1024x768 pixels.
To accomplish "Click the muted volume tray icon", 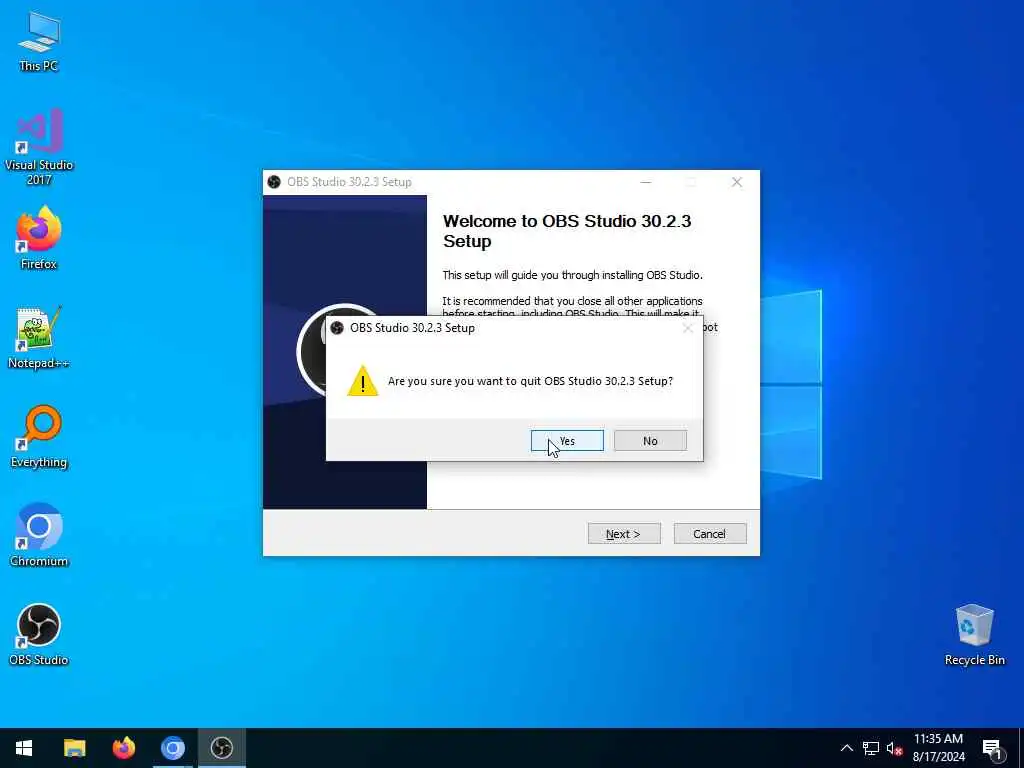I will pyautogui.click(x=895, y=748).
